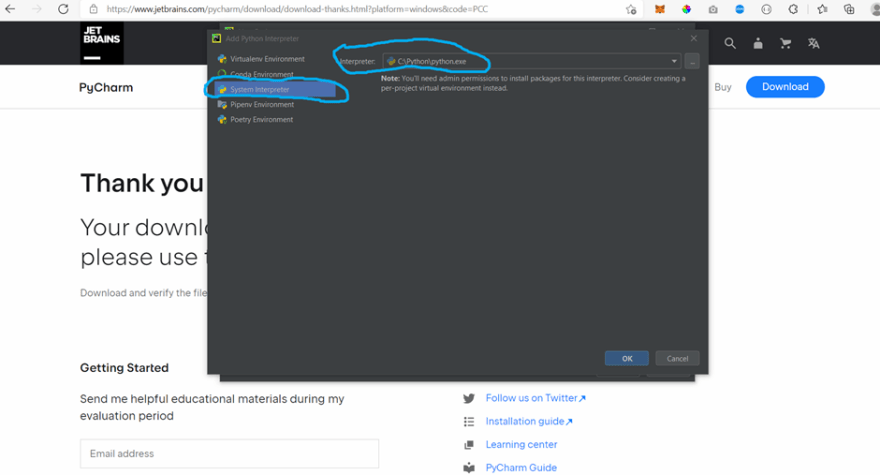Click the Installation guide list icon
The image size is (880, 475).
[469, 422]
